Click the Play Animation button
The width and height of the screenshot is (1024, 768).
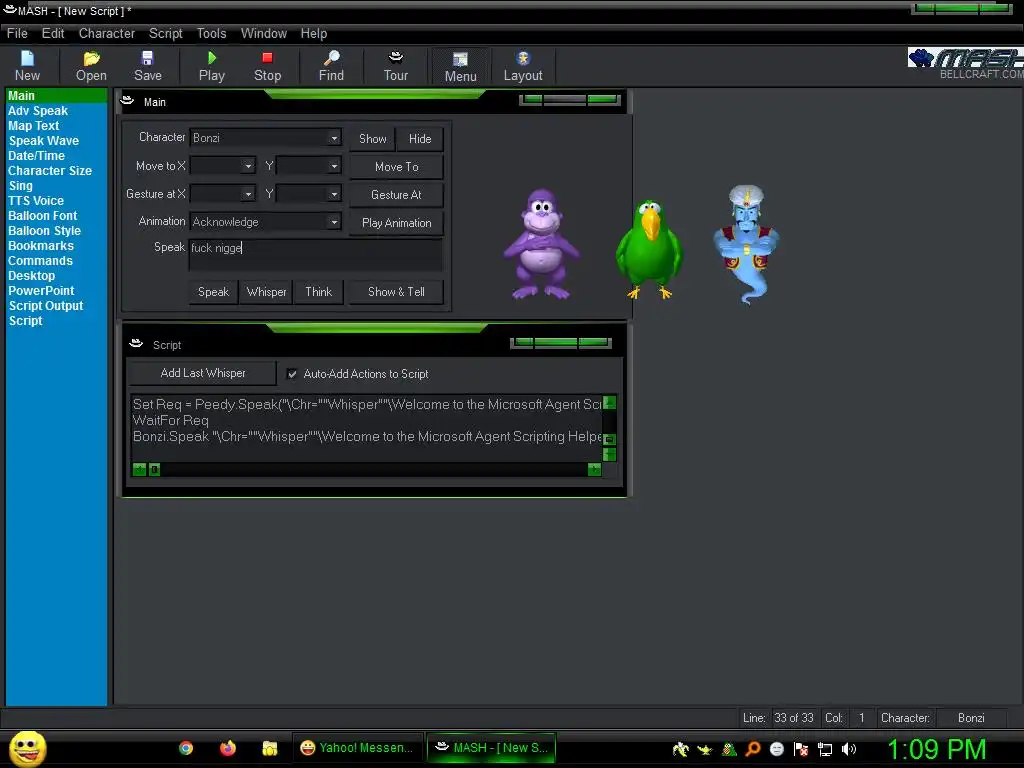tap(396, 223)
